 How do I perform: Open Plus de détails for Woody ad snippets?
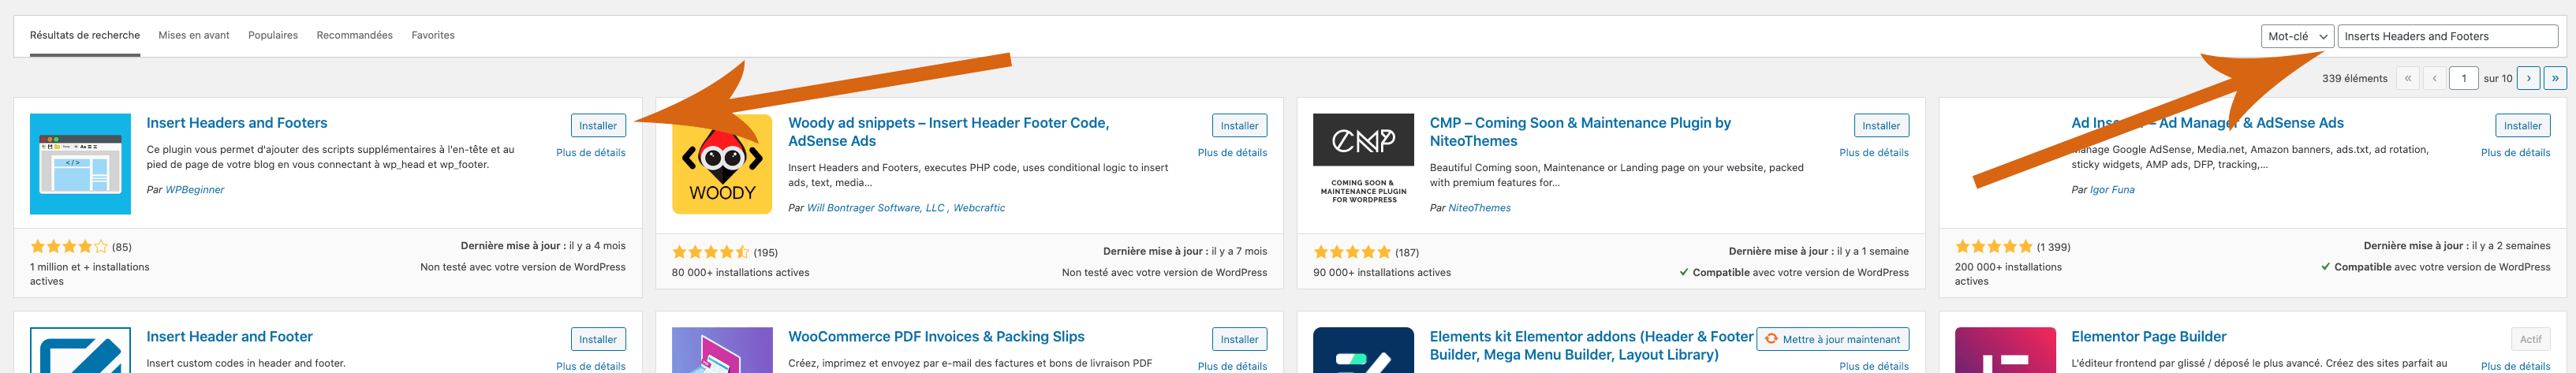pyautogui.click(x=1232, y=153)
